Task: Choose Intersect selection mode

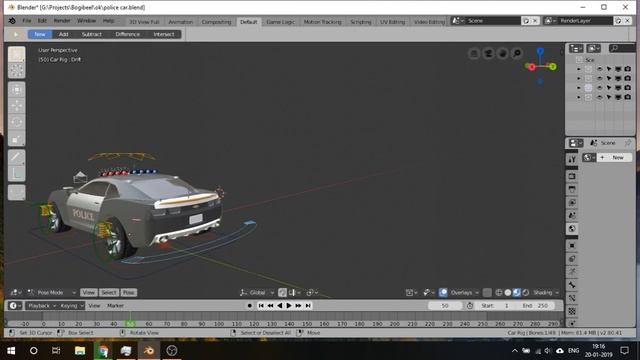Action: coord(164,34)
